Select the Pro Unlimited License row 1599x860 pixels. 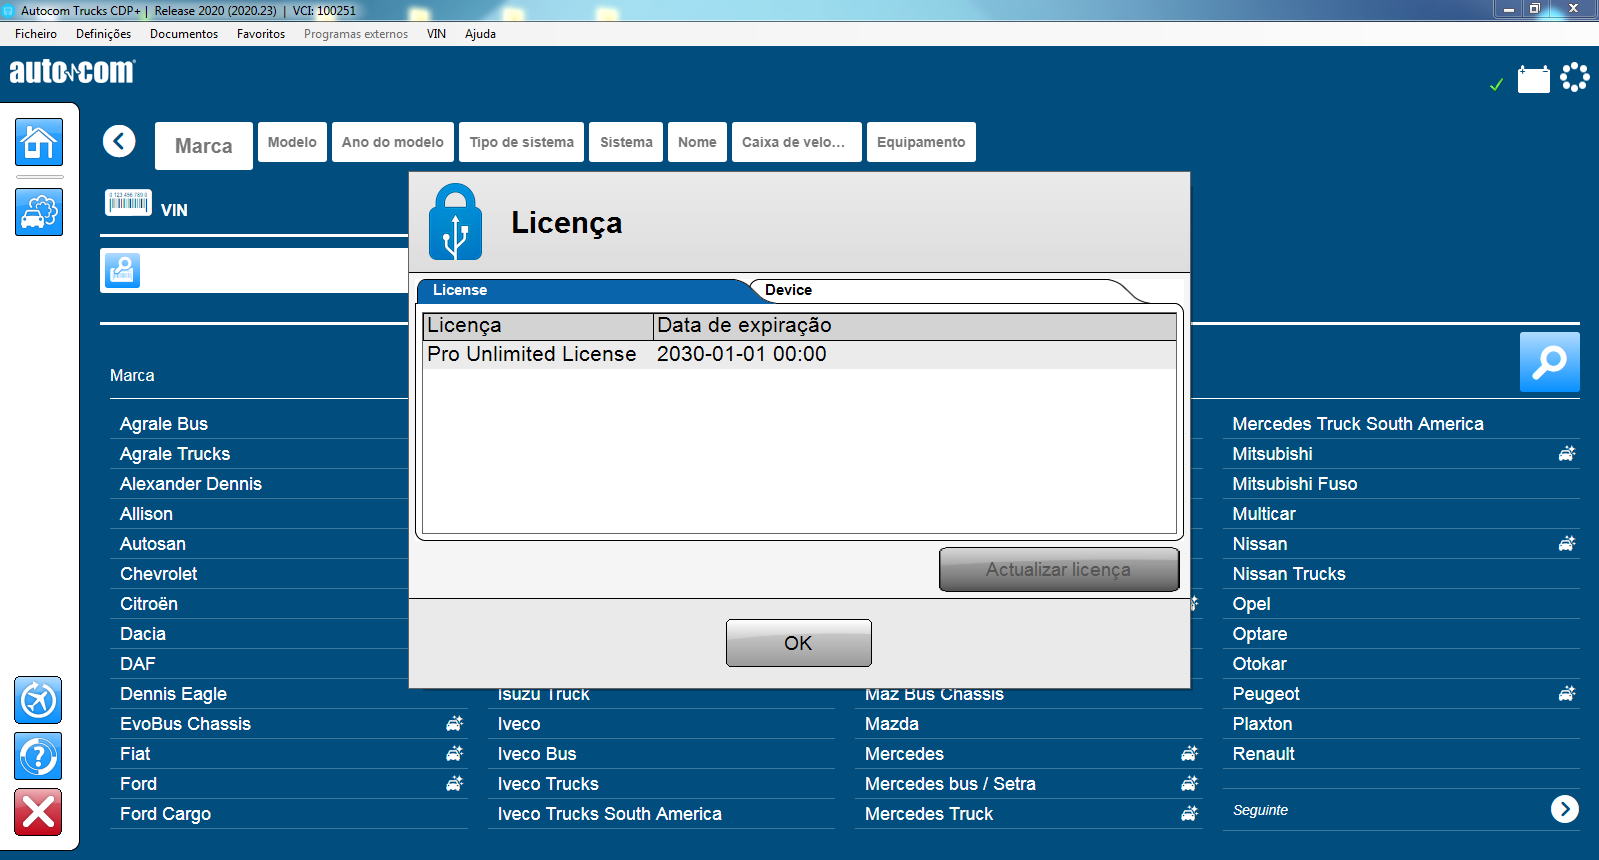click(626, 354)
